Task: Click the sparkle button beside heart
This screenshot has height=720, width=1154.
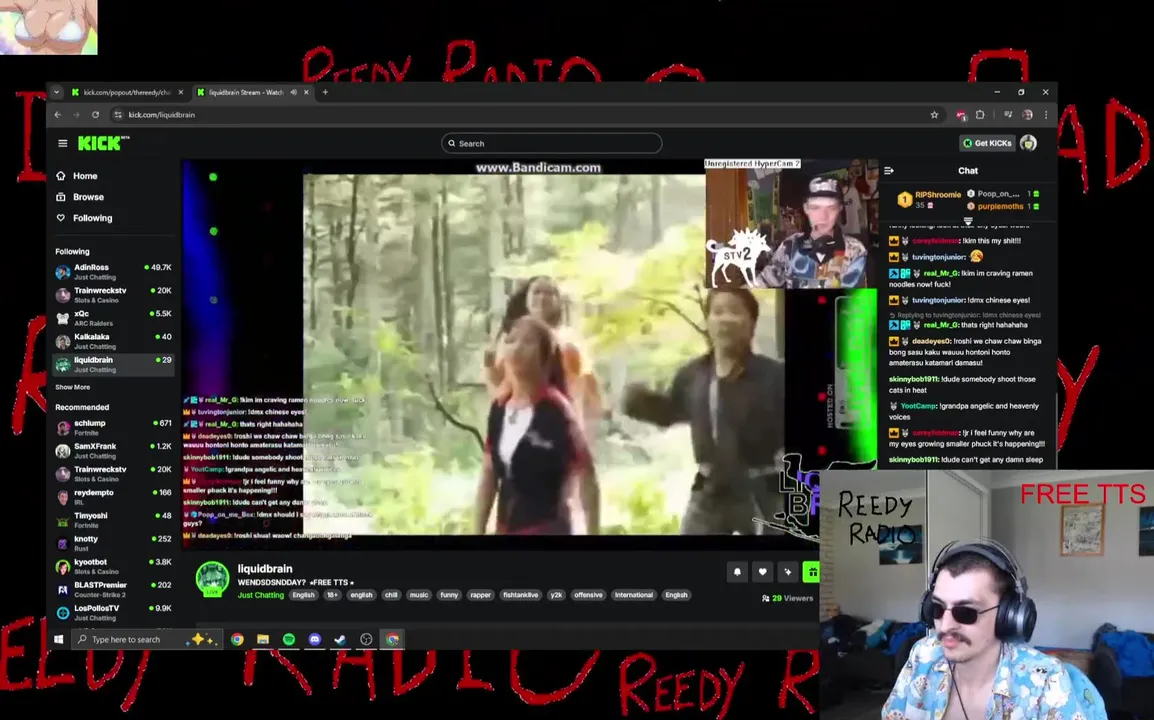Action: [x=787, y=571]
